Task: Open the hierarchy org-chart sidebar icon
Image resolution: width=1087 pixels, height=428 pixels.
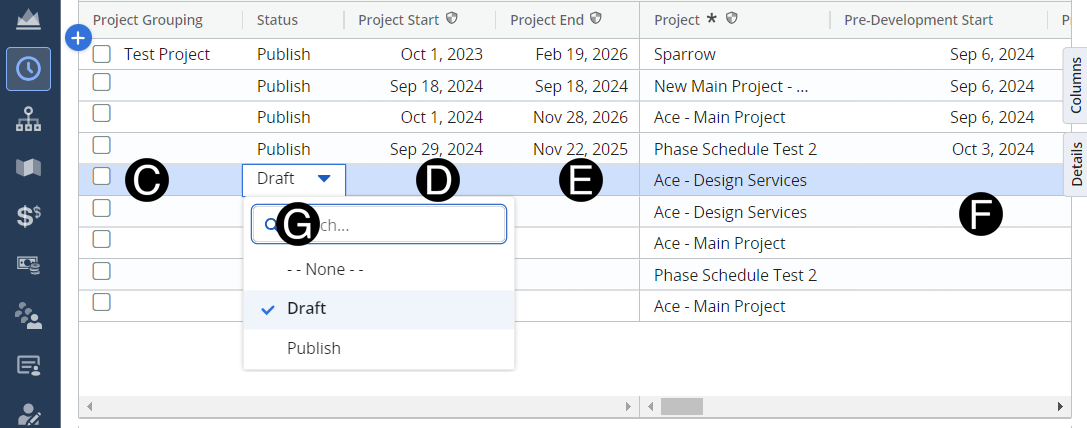Action: coord(28,120)
